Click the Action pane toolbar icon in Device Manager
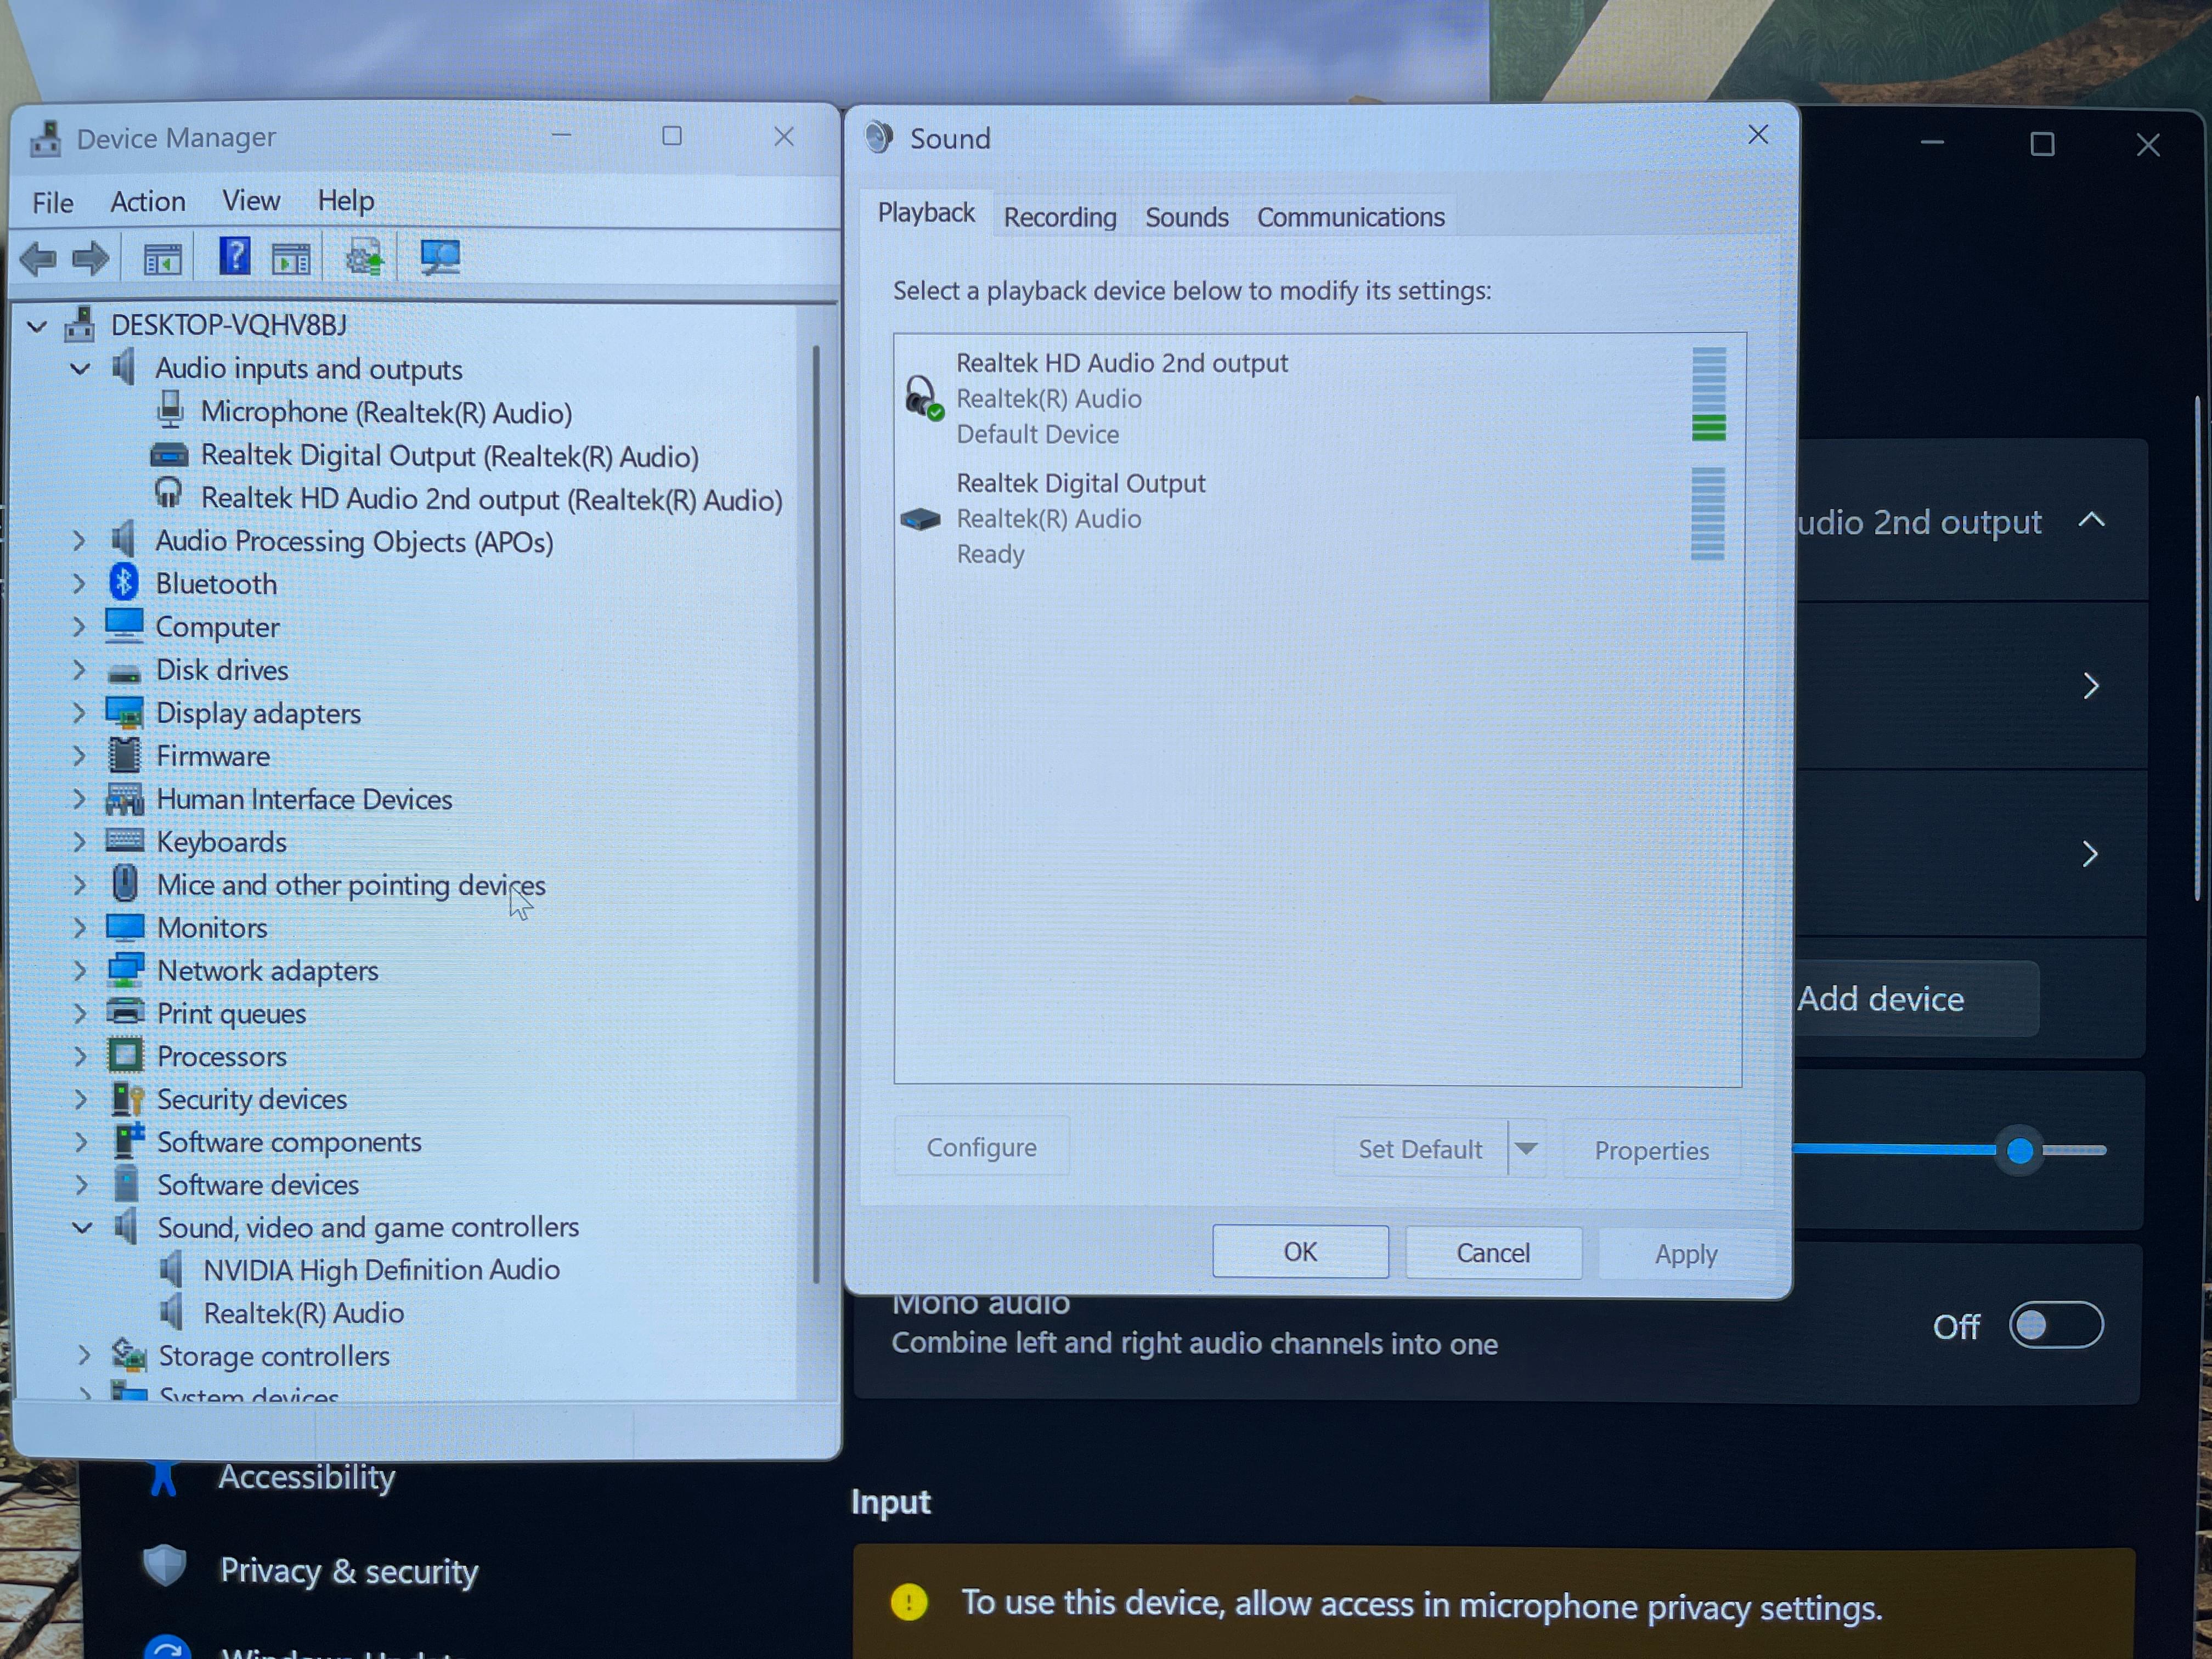Image resolution: width=2212 pixels, height=1659 pixels. click(x=291, y=260)
